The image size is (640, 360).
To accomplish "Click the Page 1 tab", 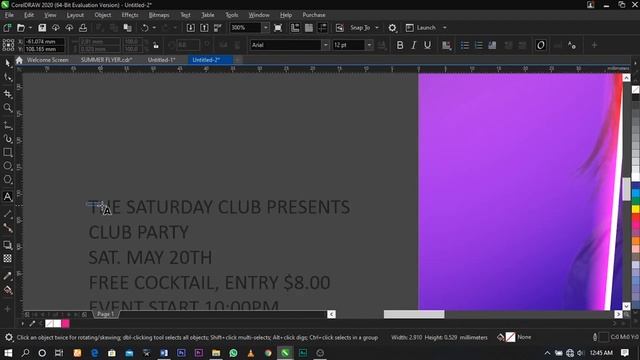I will click(x=105, y=314).
